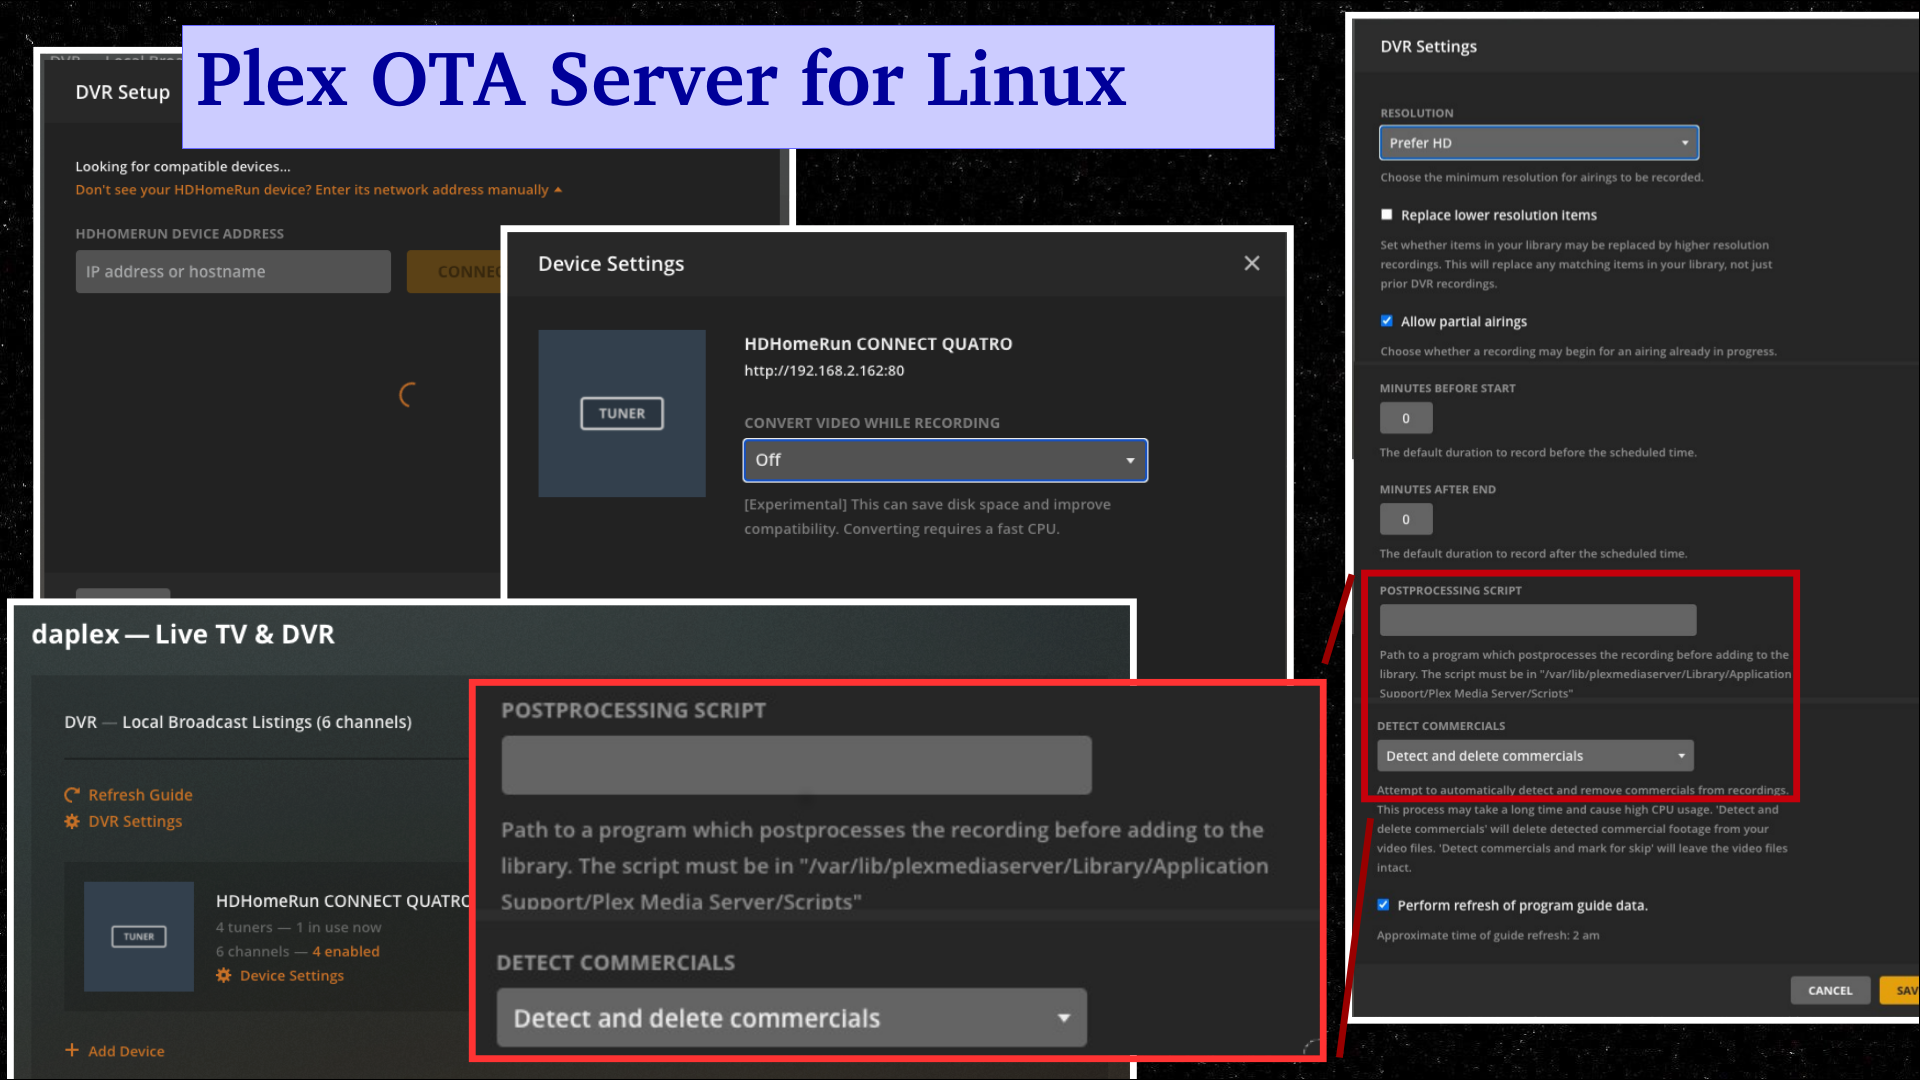Click the Minutes Before Start field
Viewport: 1920px width, 1080px height.
coord(1405,418)
